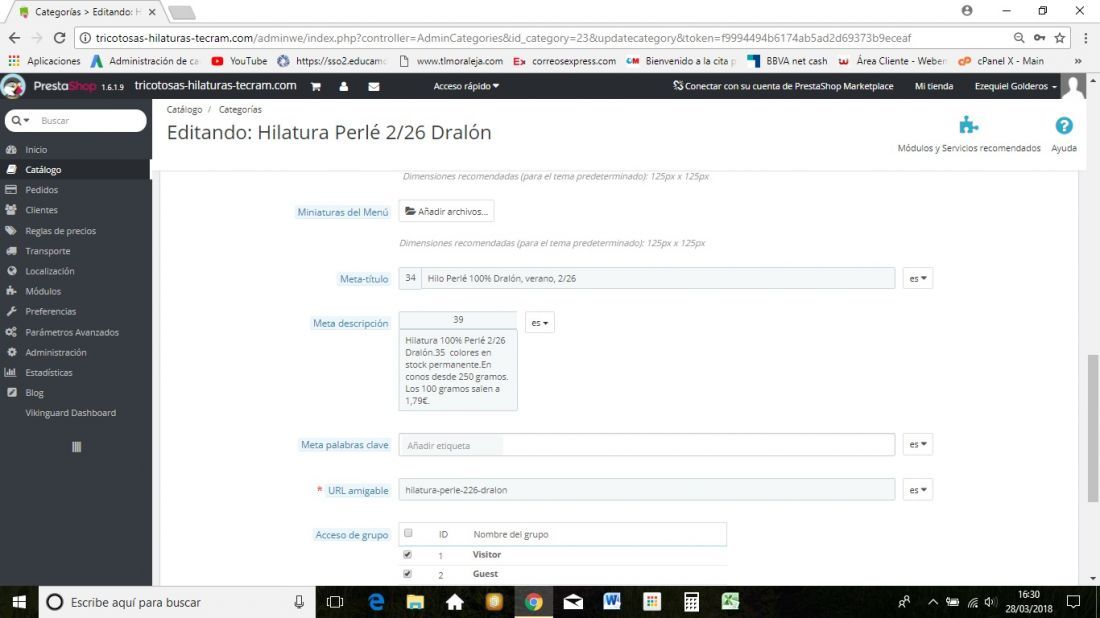
Task: Expand Acceso rápido dropdown
Action: 467,86
